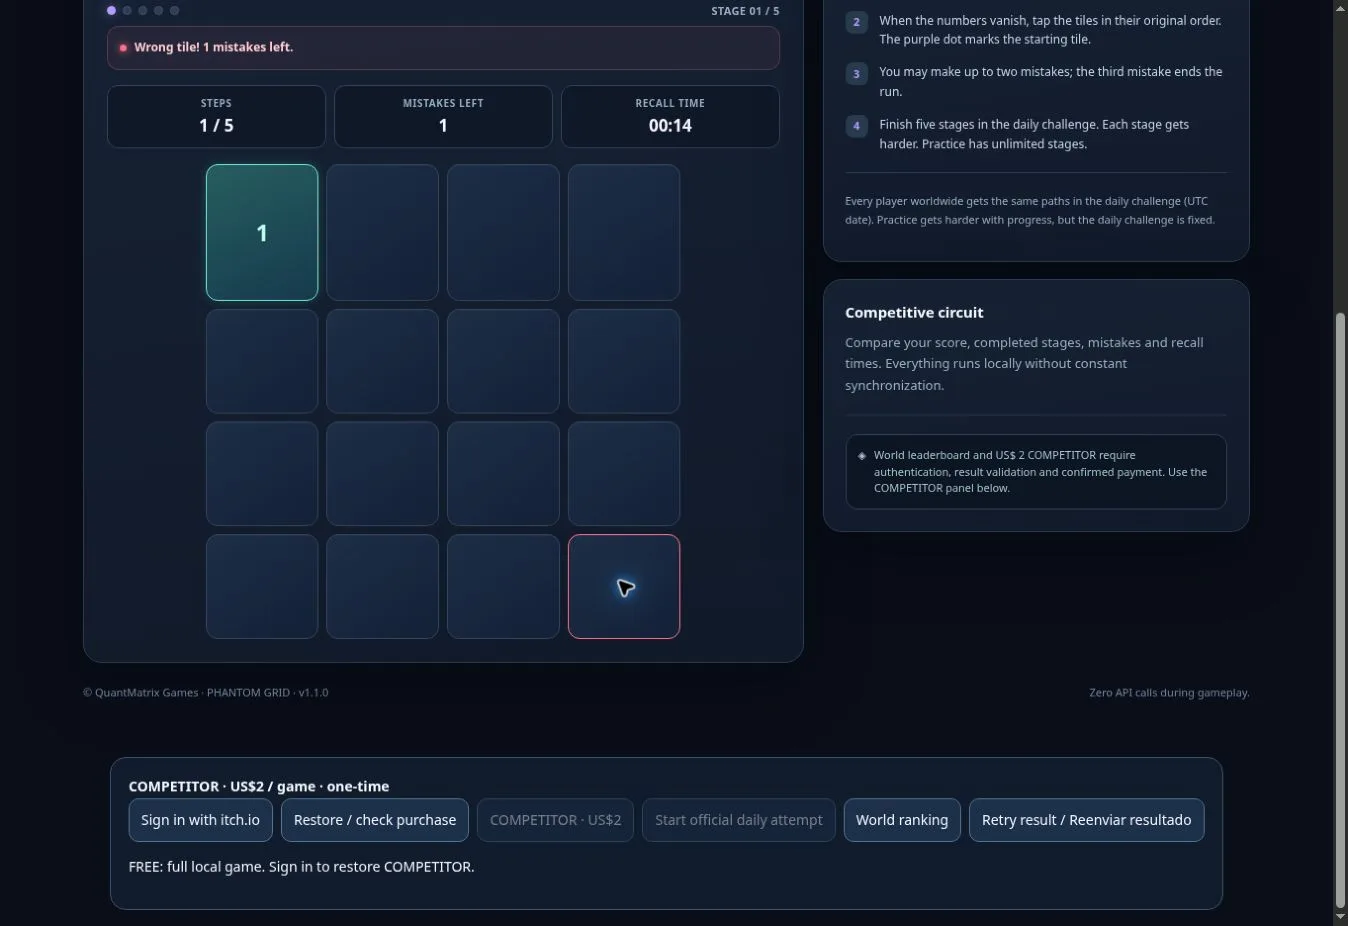Click the "Competitive circuit" heading
The image size is (1348, 926).
[914, 313]
